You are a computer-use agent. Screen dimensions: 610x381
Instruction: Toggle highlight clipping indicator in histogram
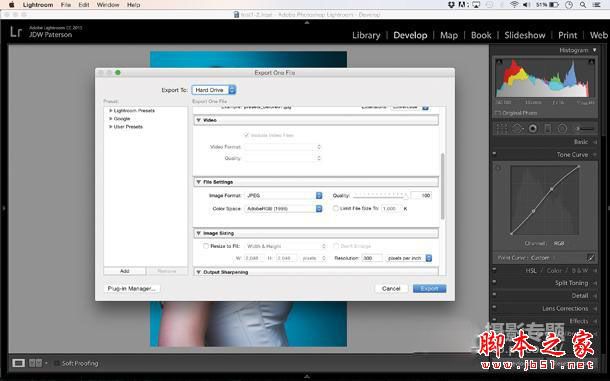(x=591, y=62)
